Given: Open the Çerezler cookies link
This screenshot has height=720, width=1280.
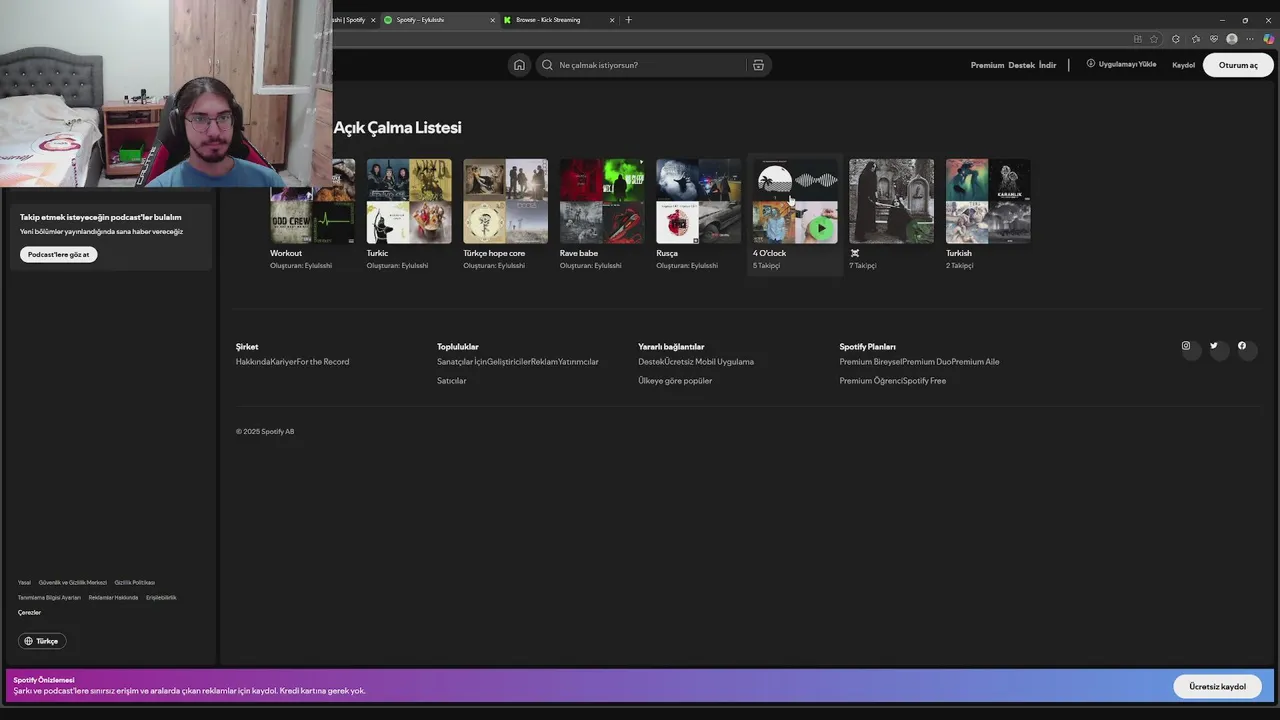Looking at the screenshot, I should click(x=29, y=613).
